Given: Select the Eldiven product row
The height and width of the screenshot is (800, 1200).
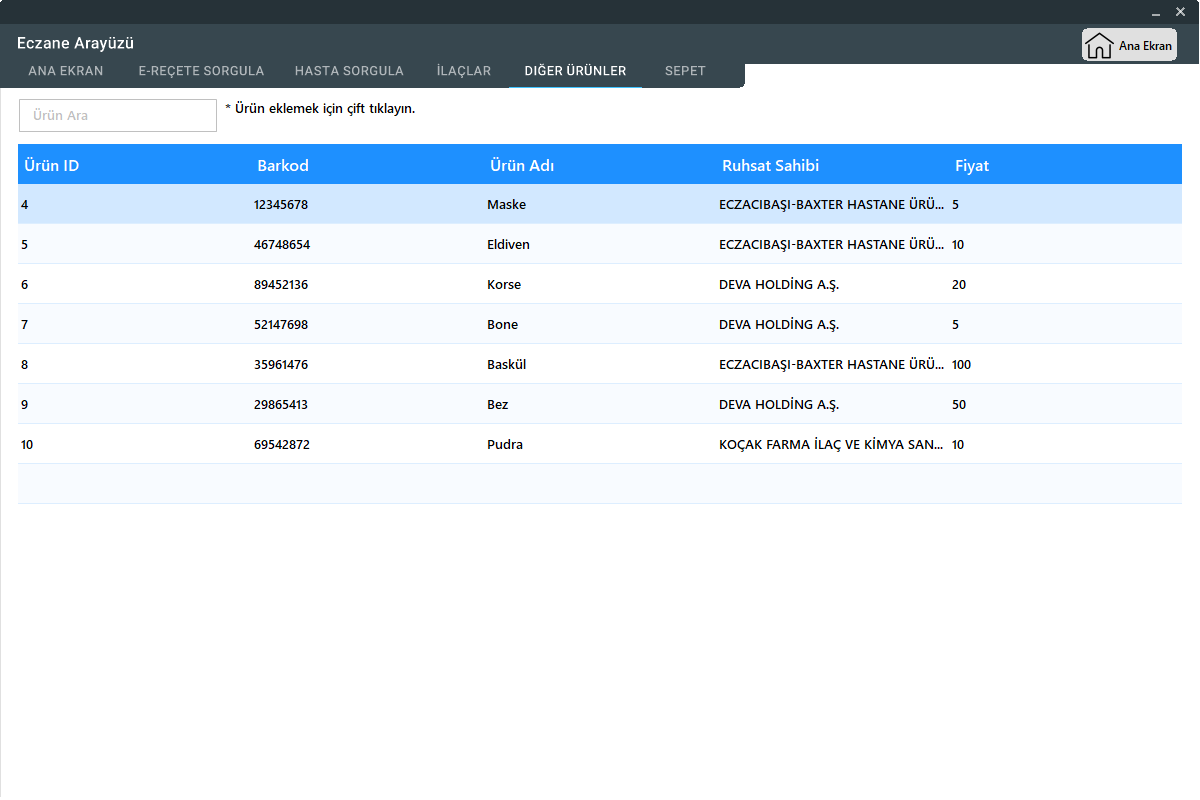Looking at the screenshot, I should [x=508, y=245].
